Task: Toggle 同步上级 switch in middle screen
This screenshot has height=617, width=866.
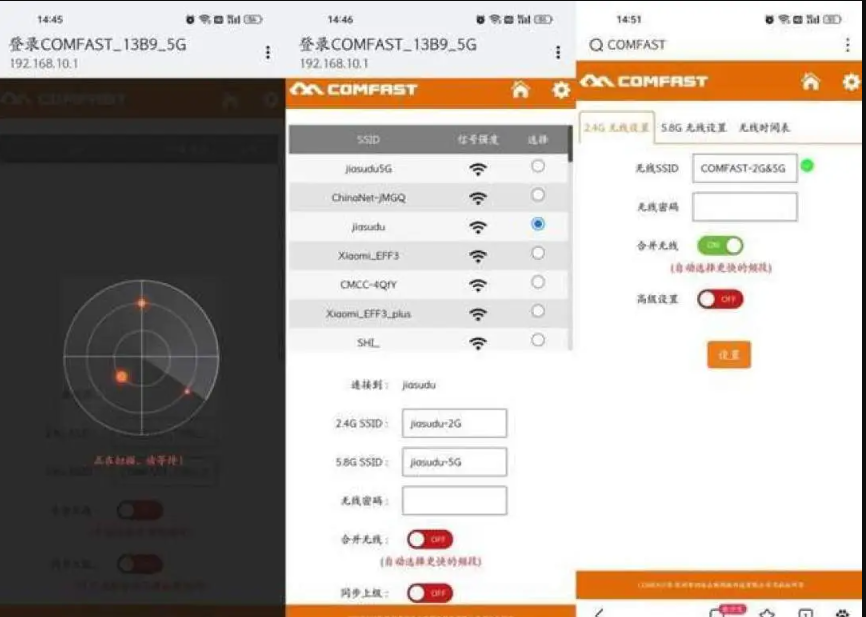Action: [x=430, y=593]
